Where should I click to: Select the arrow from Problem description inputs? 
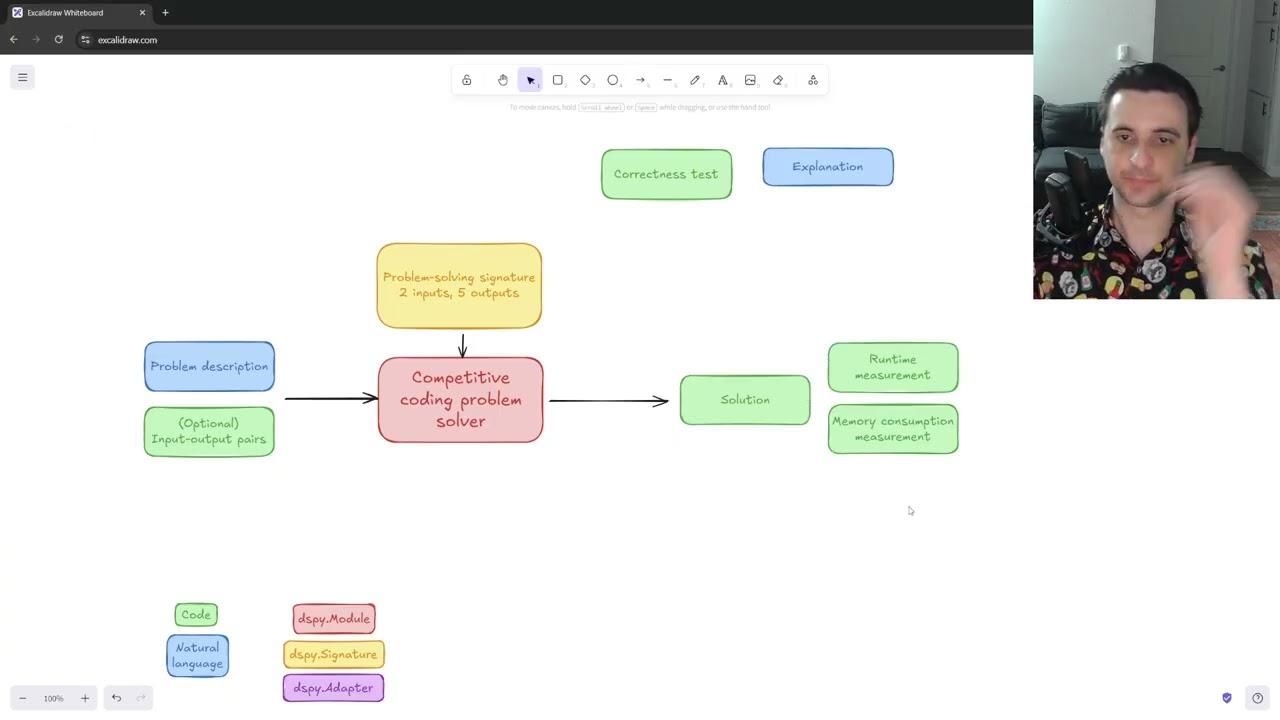pyautogui.click(x=331, y=398)
